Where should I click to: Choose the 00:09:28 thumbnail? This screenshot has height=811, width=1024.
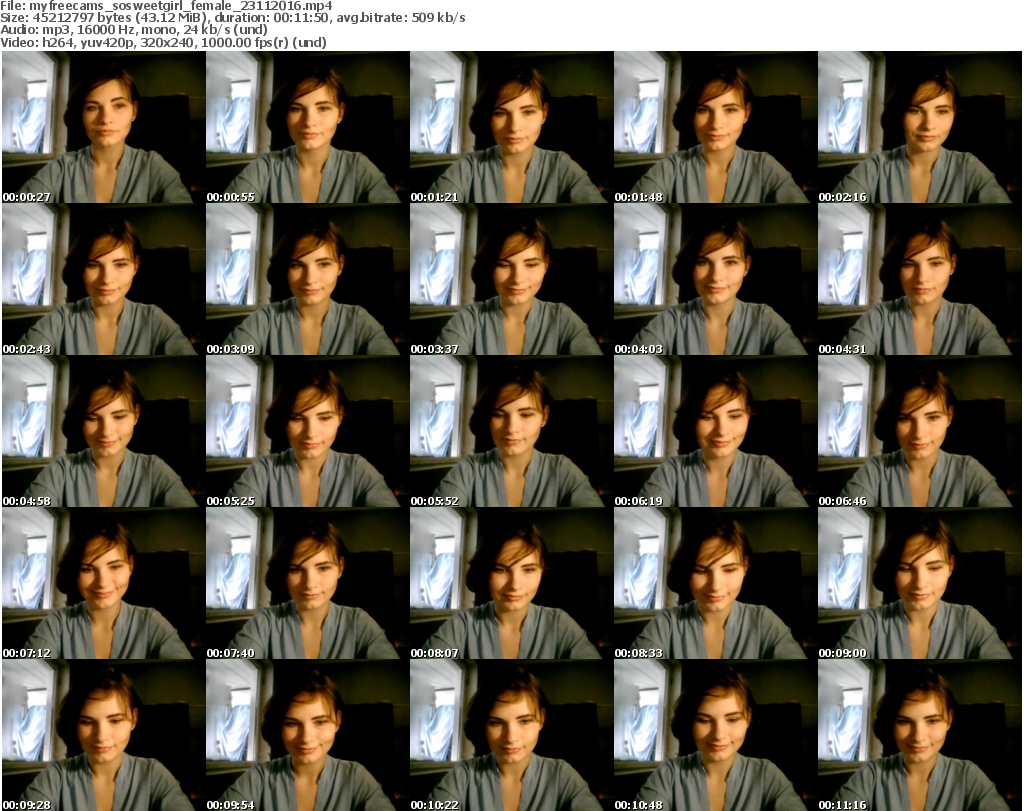[103, 735]
